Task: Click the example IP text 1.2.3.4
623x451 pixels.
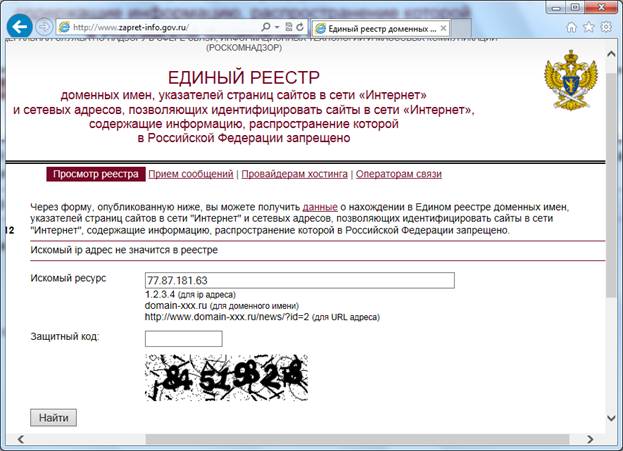Action: [160, 294]
